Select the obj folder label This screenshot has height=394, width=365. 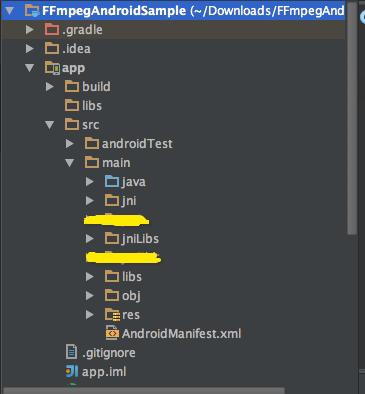131,296
